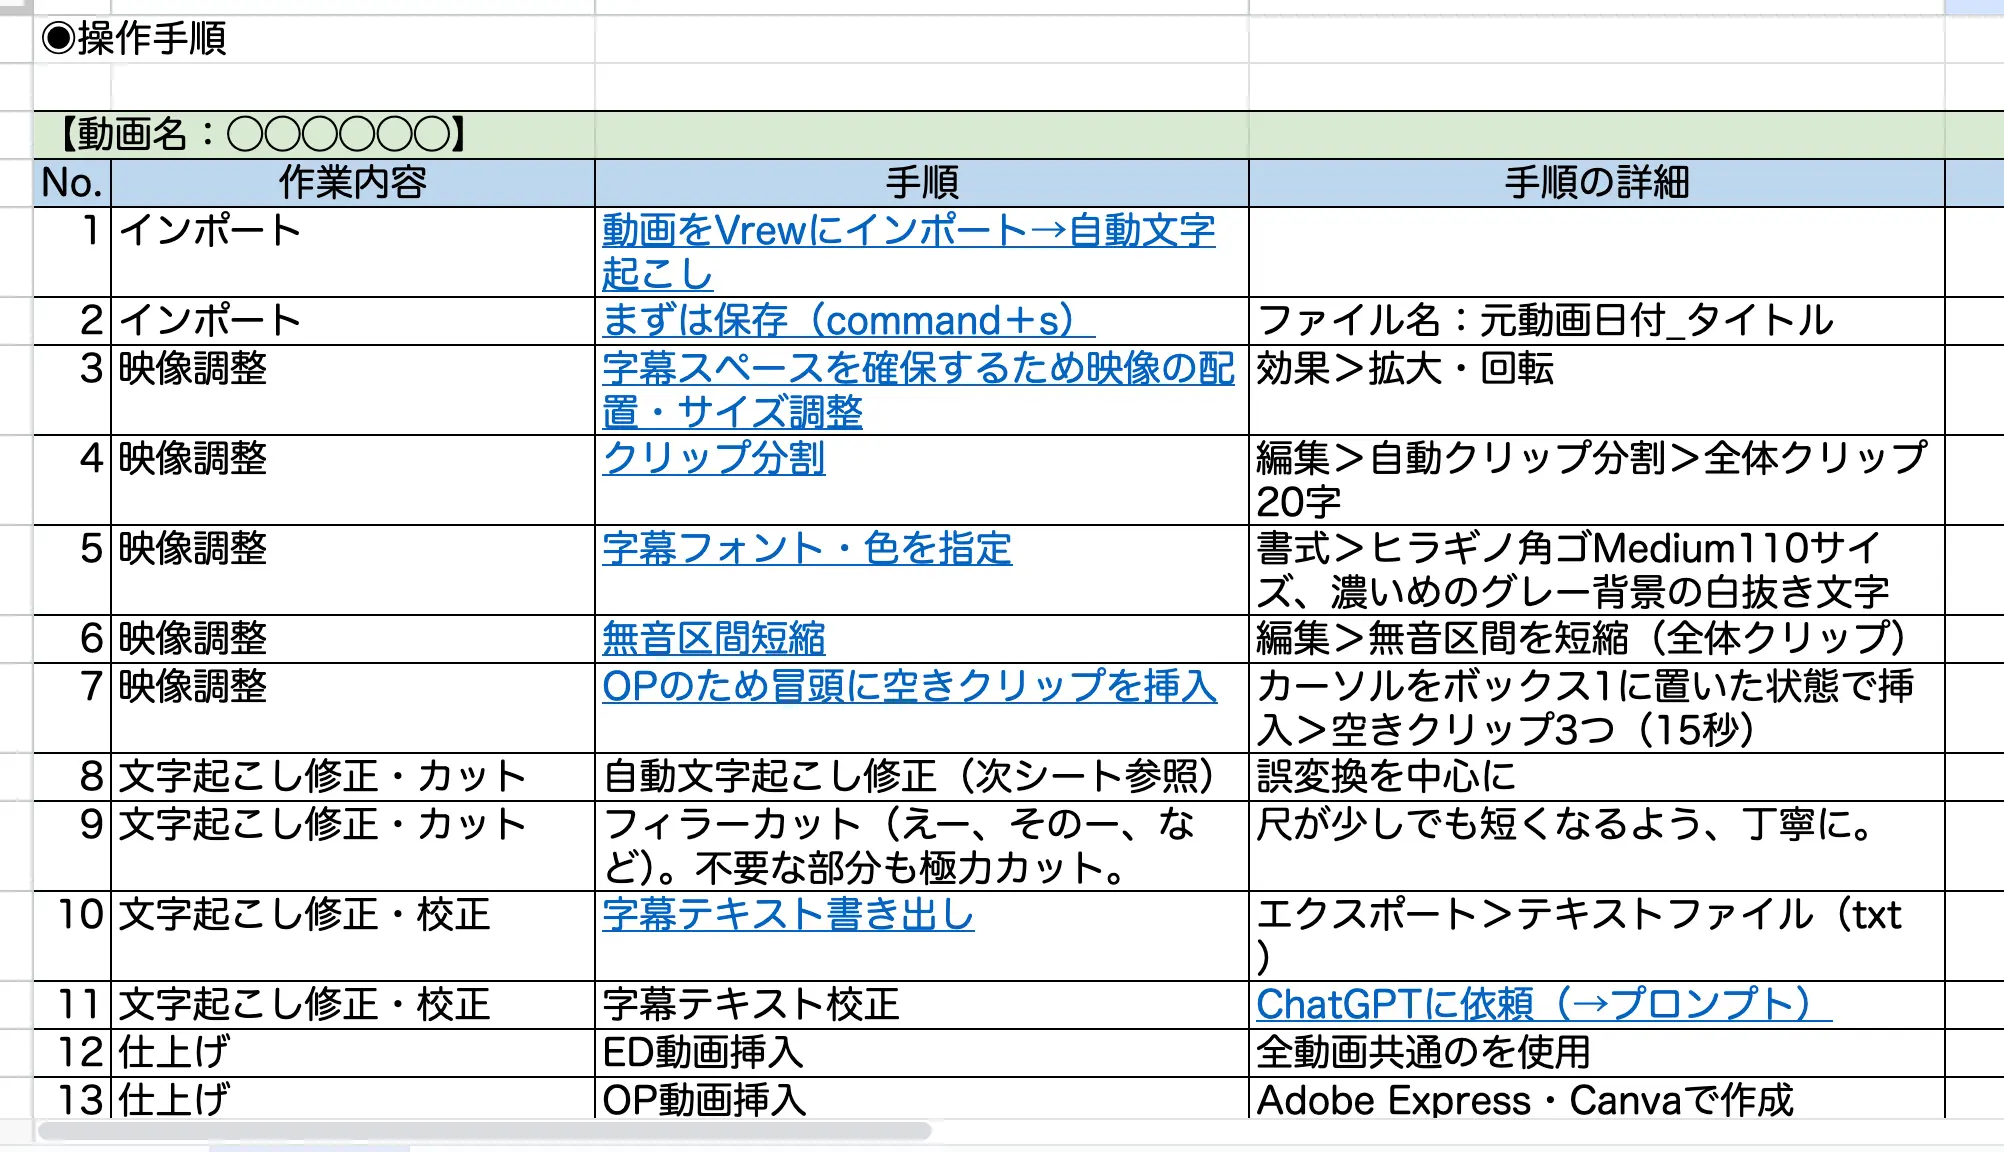2004x1152 pixels.
Task: Click cell with Adobe Express・Canvaで作成
Action: pos(1596,1099)
